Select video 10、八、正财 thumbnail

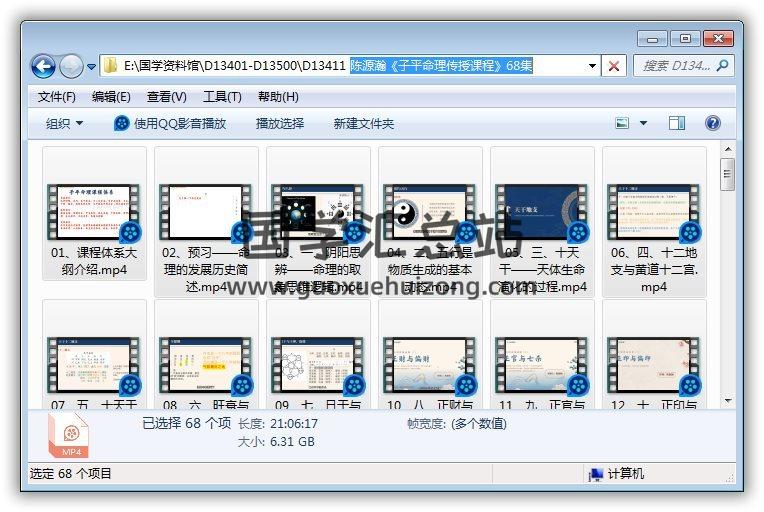point(430,365)
